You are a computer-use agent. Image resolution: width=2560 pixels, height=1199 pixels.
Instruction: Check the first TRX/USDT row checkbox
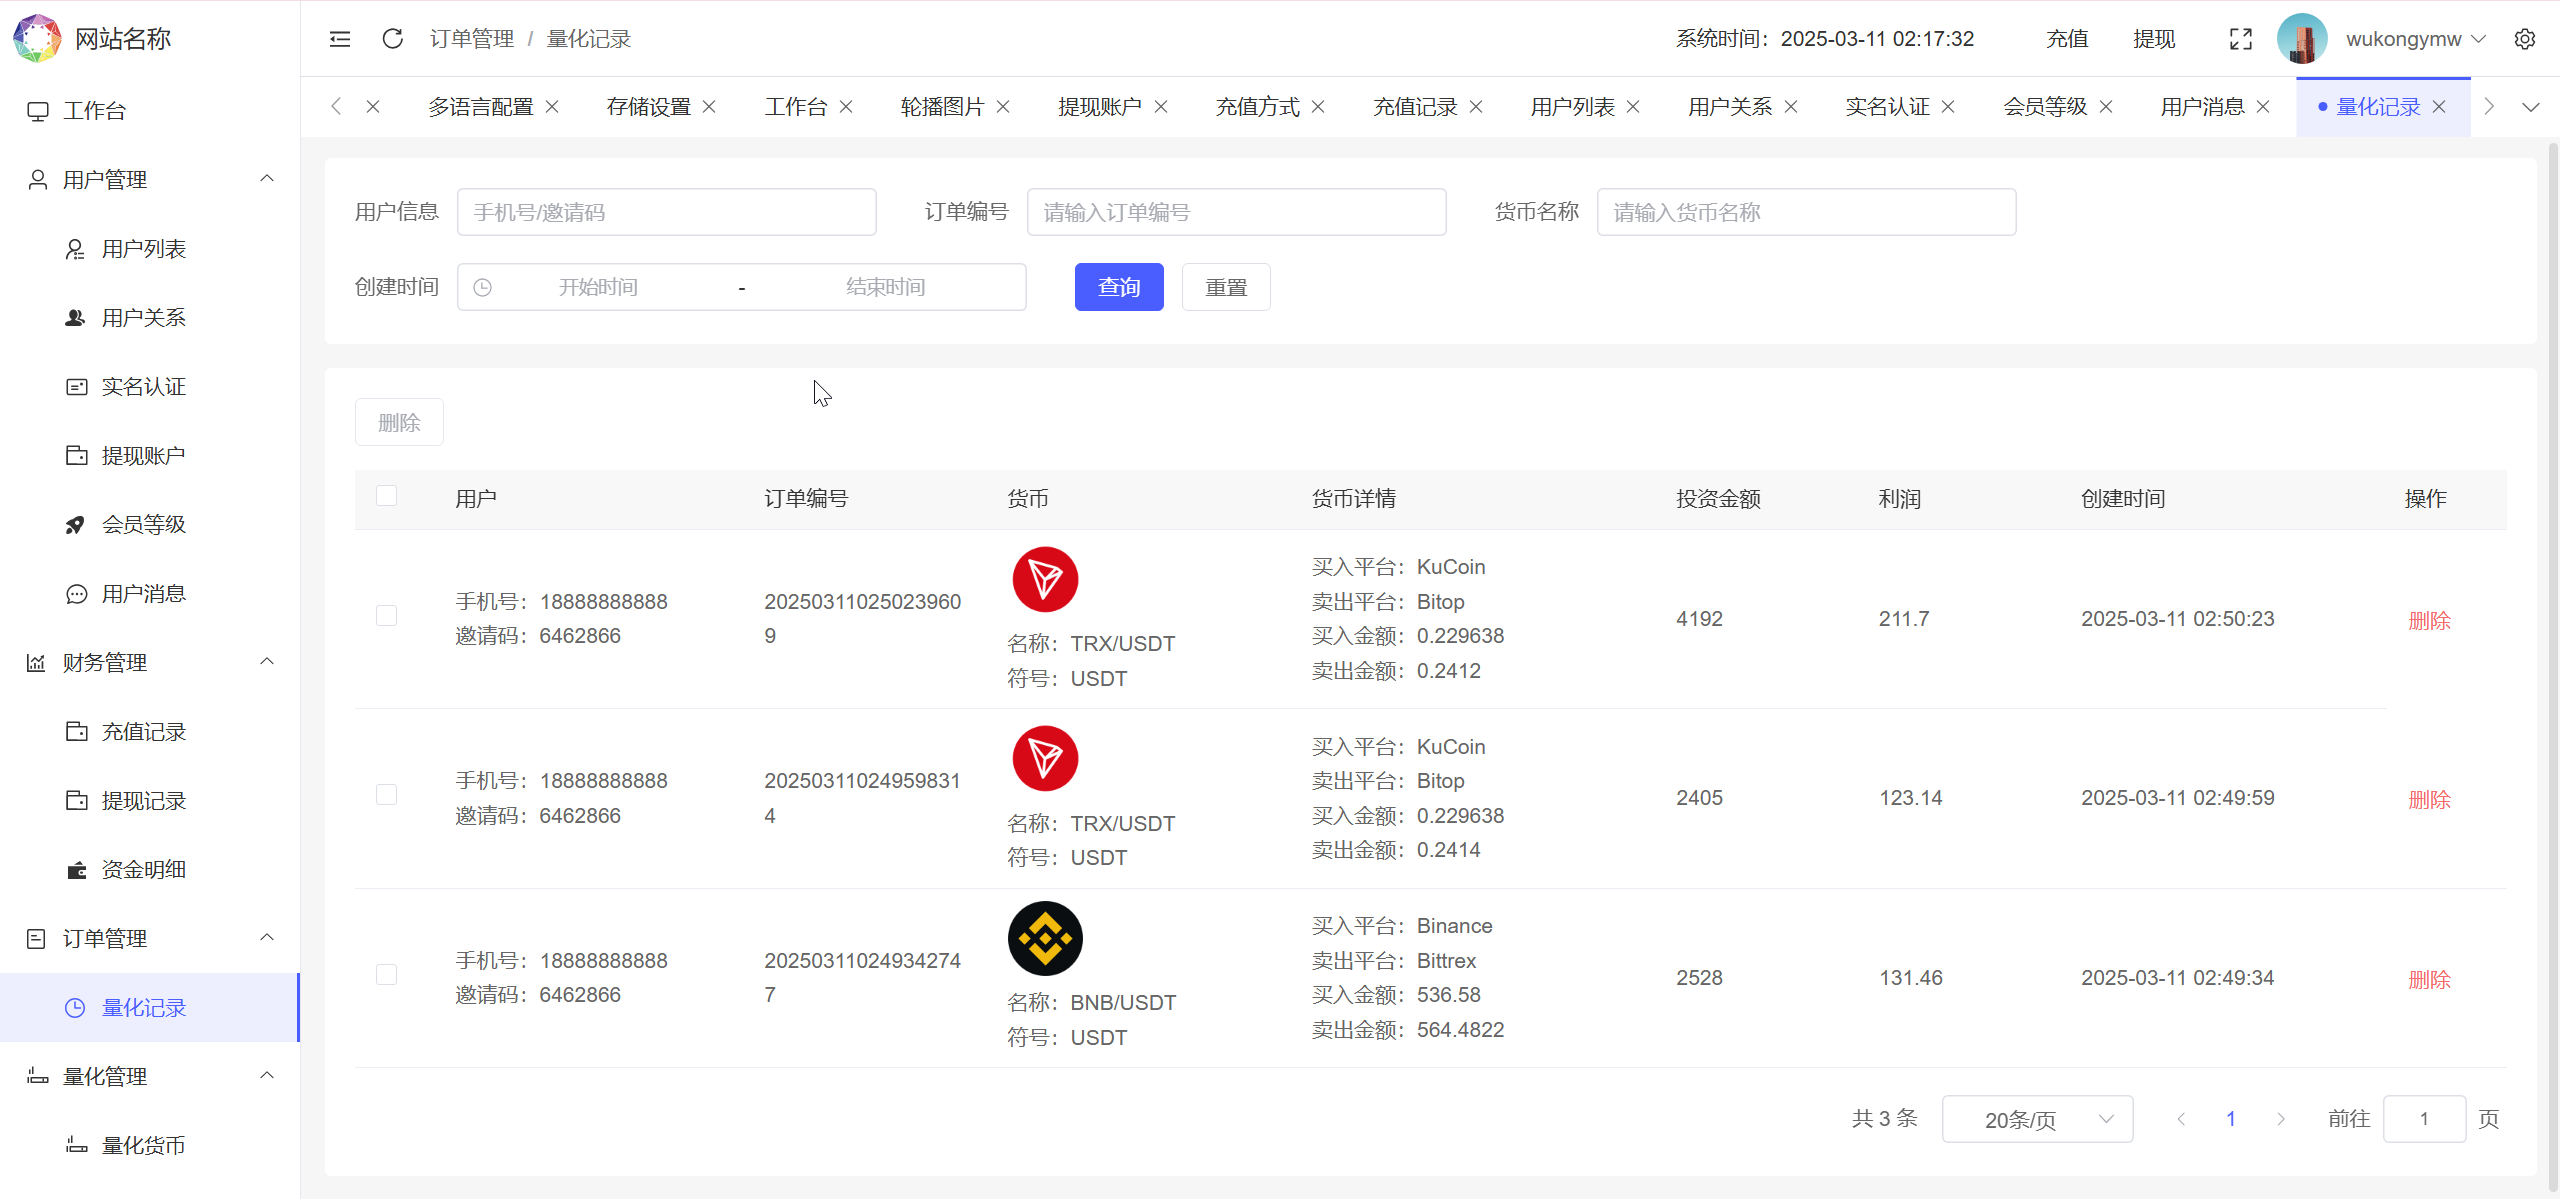pyautogui.click(x=387, y=616)
